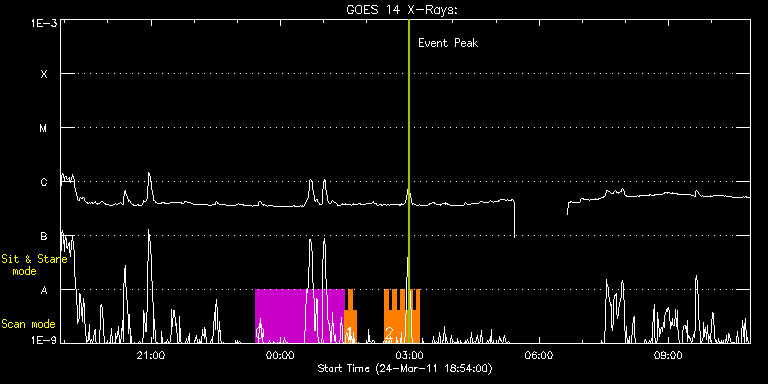This screenshot has width=768, height=384.
Task: Click the magenta observation block labeled 0
Action: (300, 316)
